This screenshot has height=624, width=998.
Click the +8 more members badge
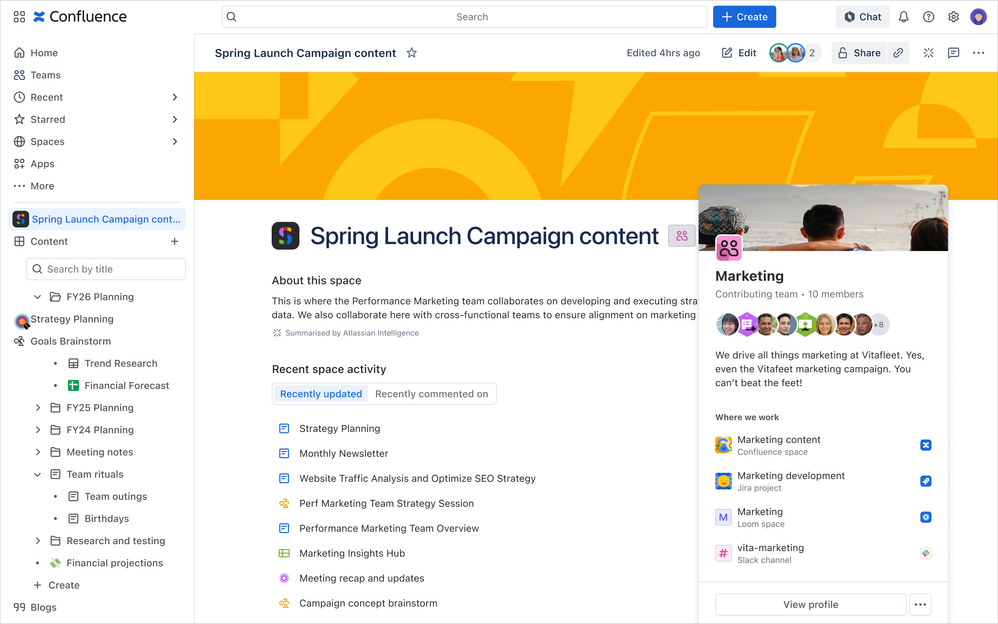point(879,324)
